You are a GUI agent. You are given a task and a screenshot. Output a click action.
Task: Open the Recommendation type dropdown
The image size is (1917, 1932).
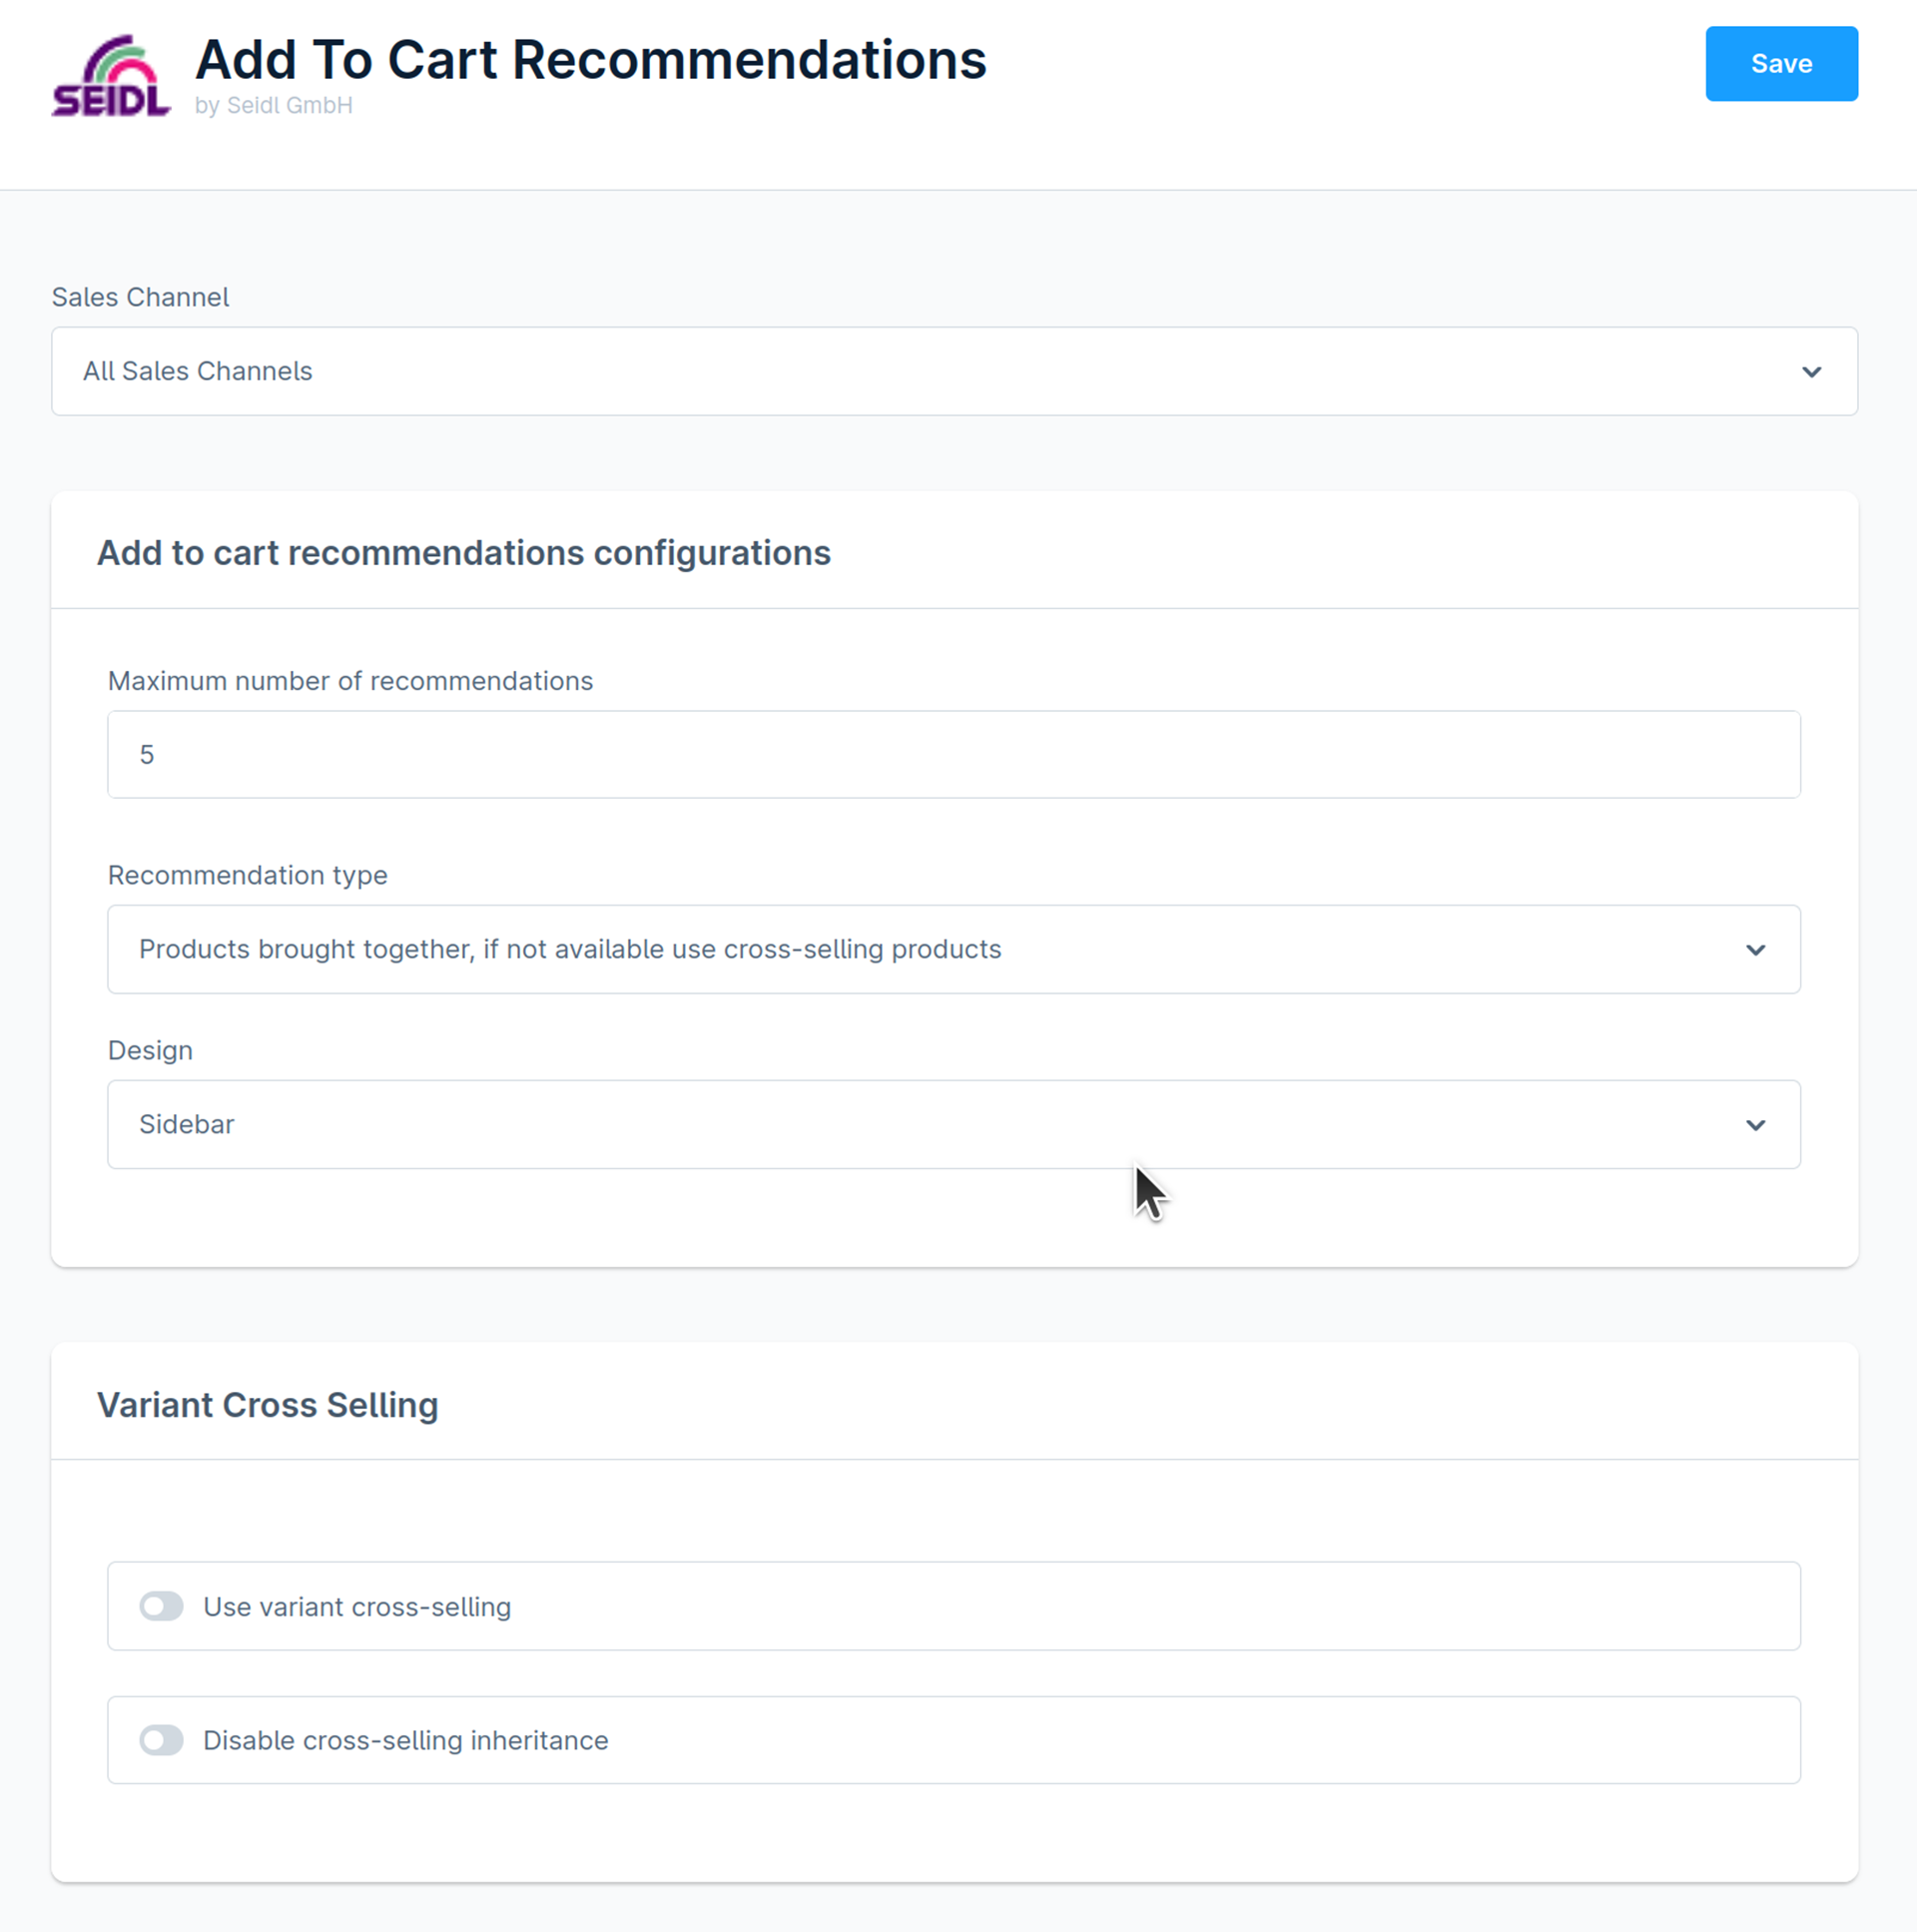point(953,949)
